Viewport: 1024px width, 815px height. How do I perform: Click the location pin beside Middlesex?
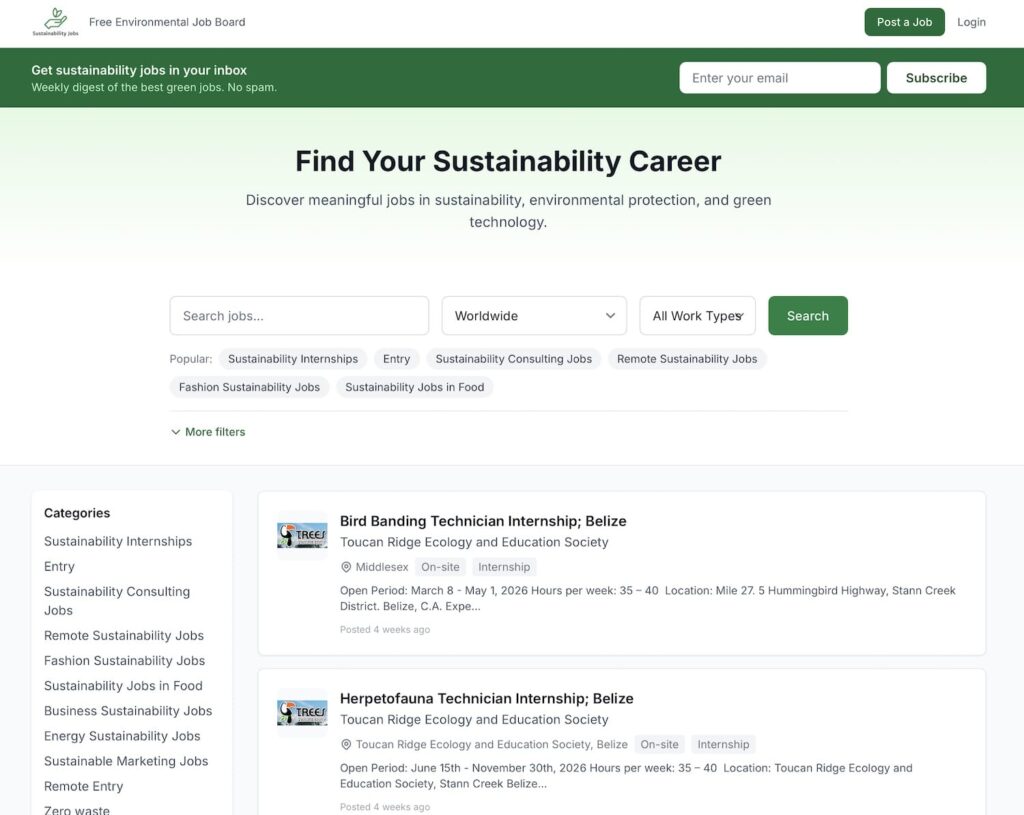pos(345,567)
